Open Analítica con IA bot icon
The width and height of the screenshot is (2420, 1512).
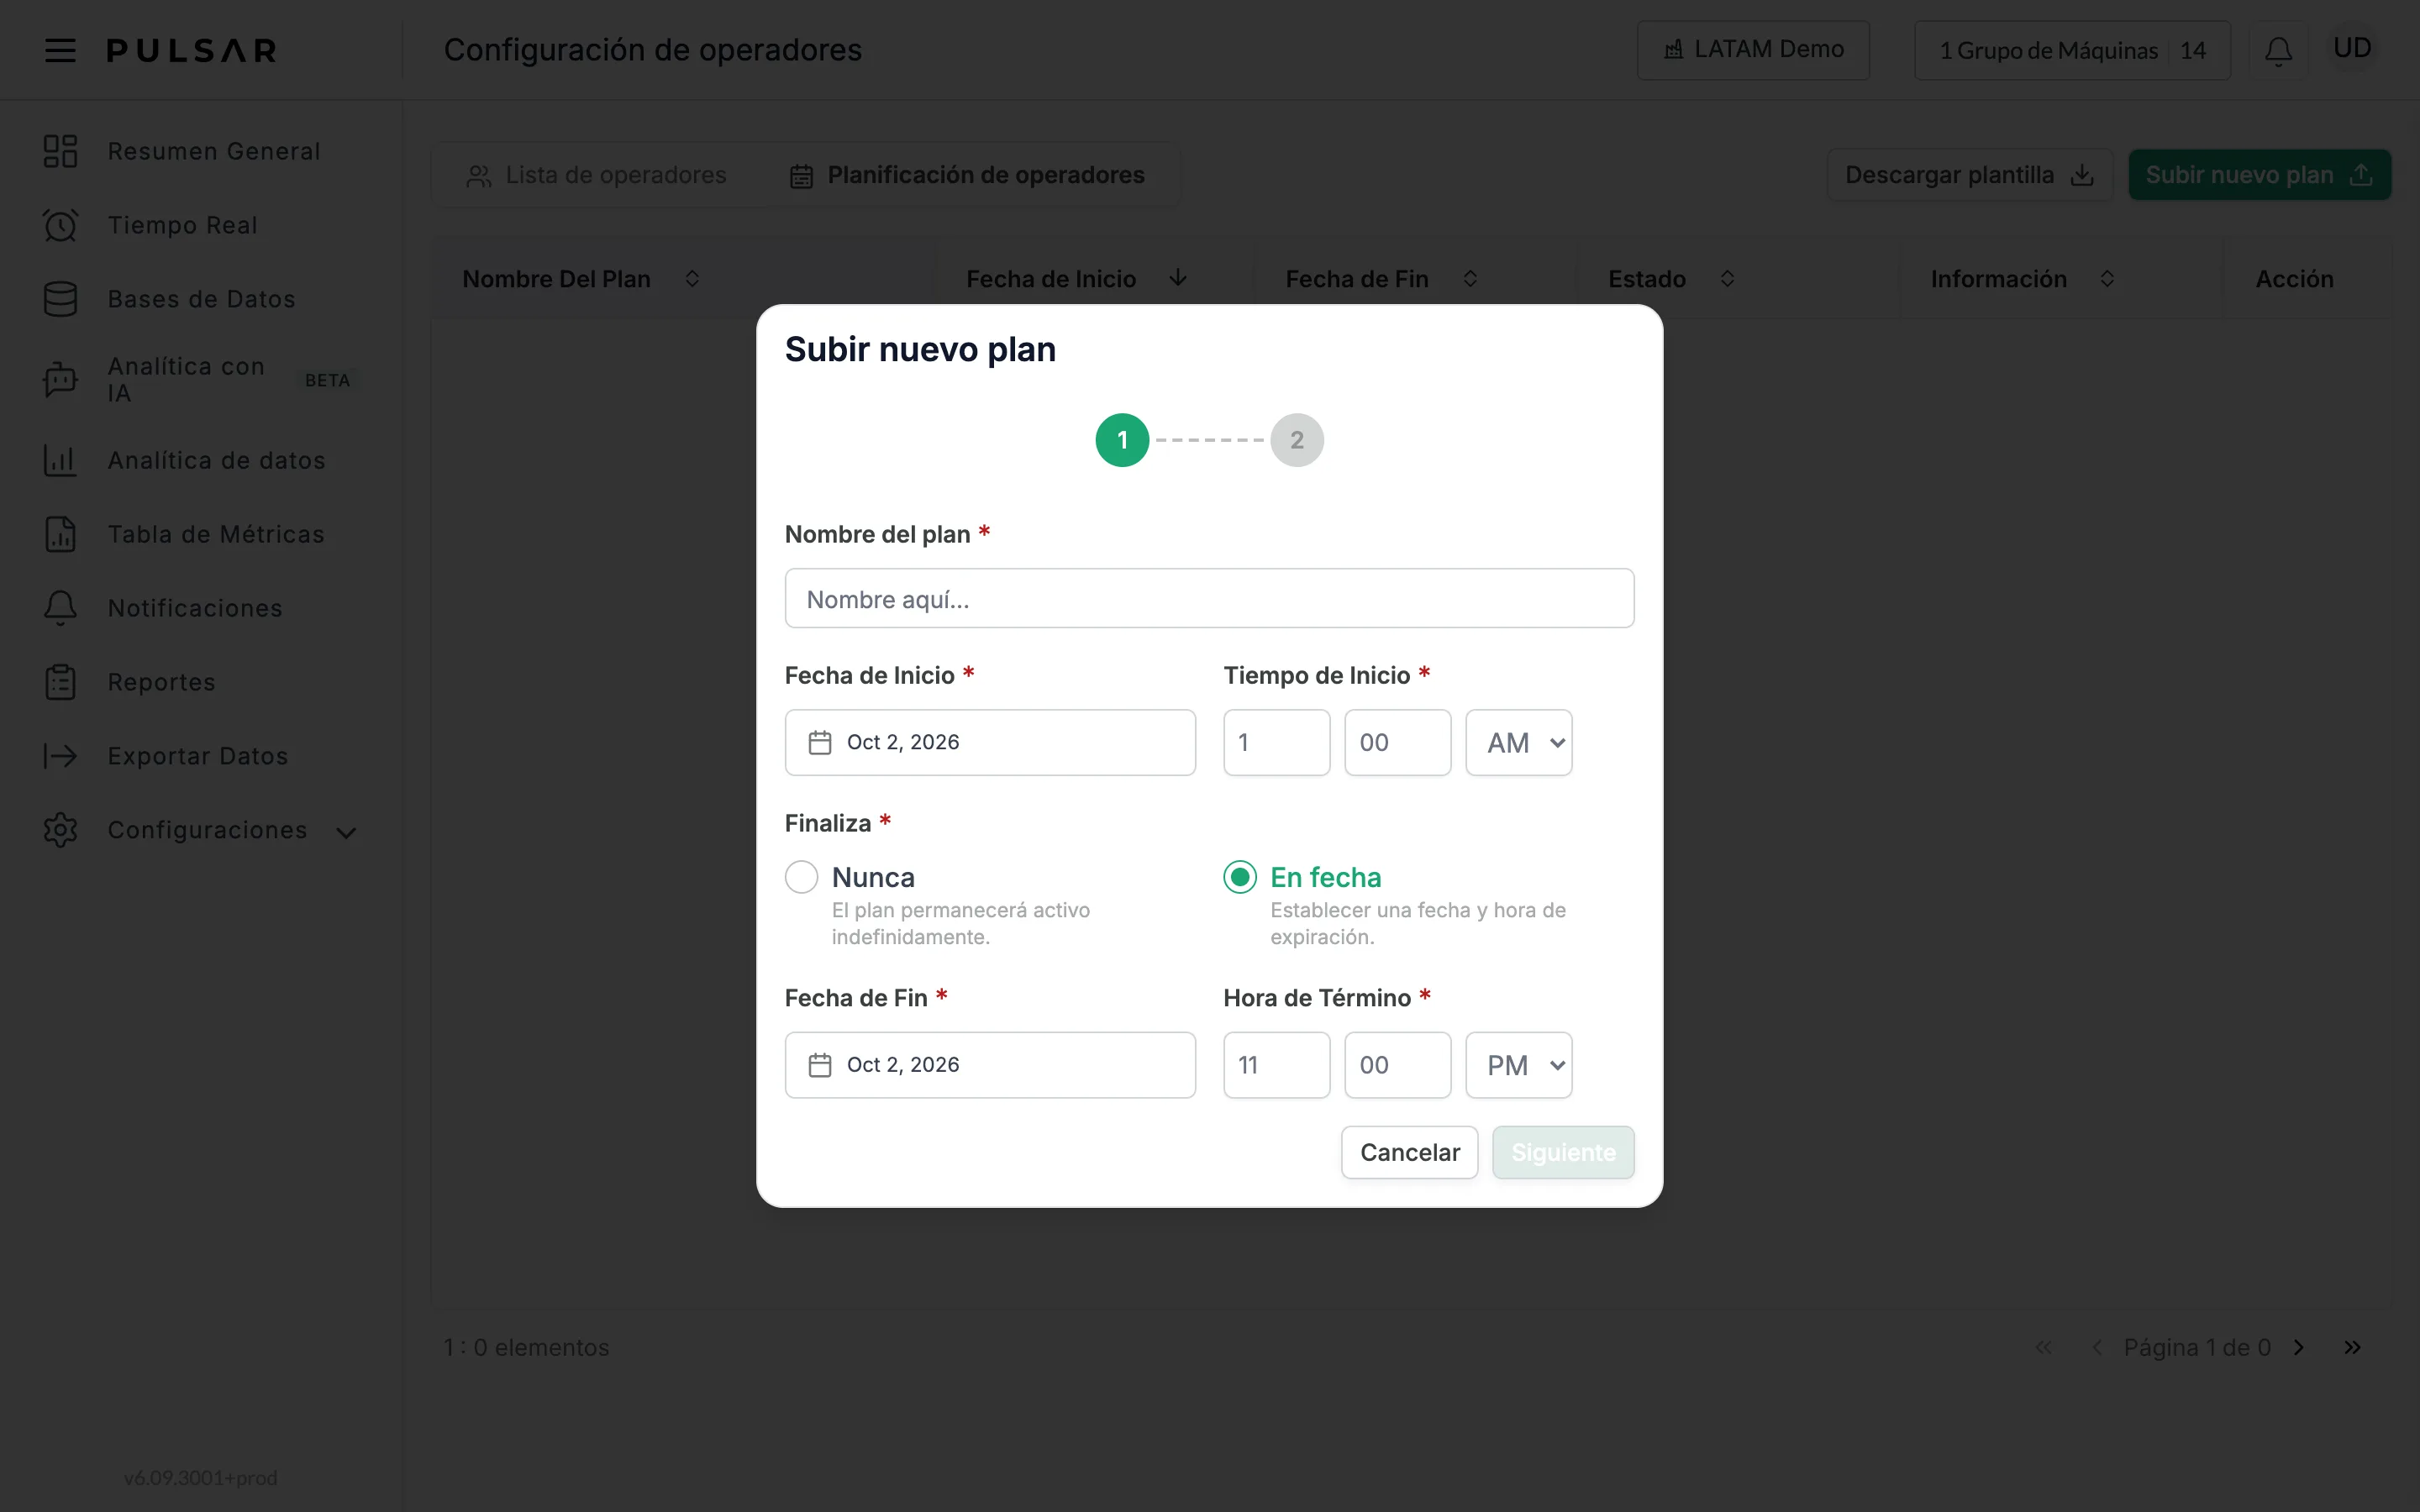(x=60, y=380)
